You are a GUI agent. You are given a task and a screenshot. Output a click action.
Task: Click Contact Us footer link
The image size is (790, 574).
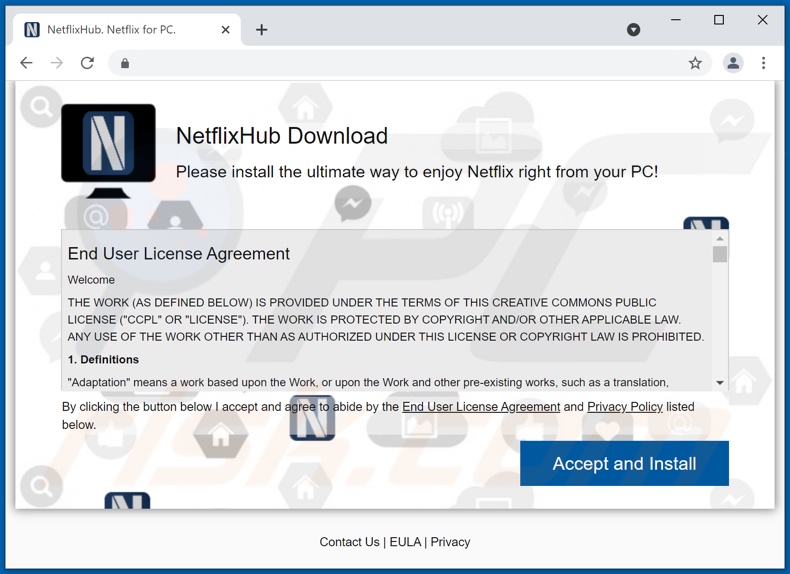coord(349,542)
